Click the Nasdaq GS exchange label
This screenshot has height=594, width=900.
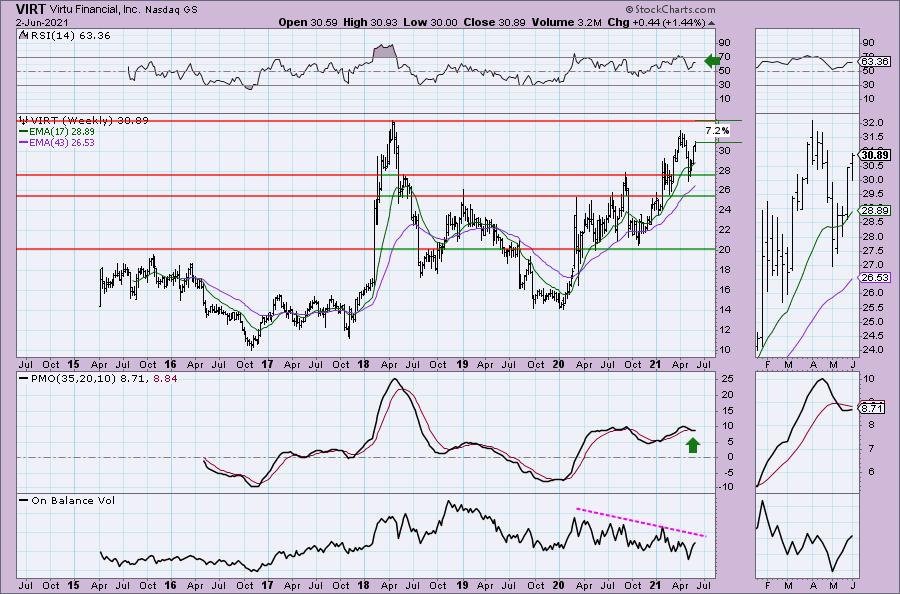pyautogui.click(x=171, y=10)
